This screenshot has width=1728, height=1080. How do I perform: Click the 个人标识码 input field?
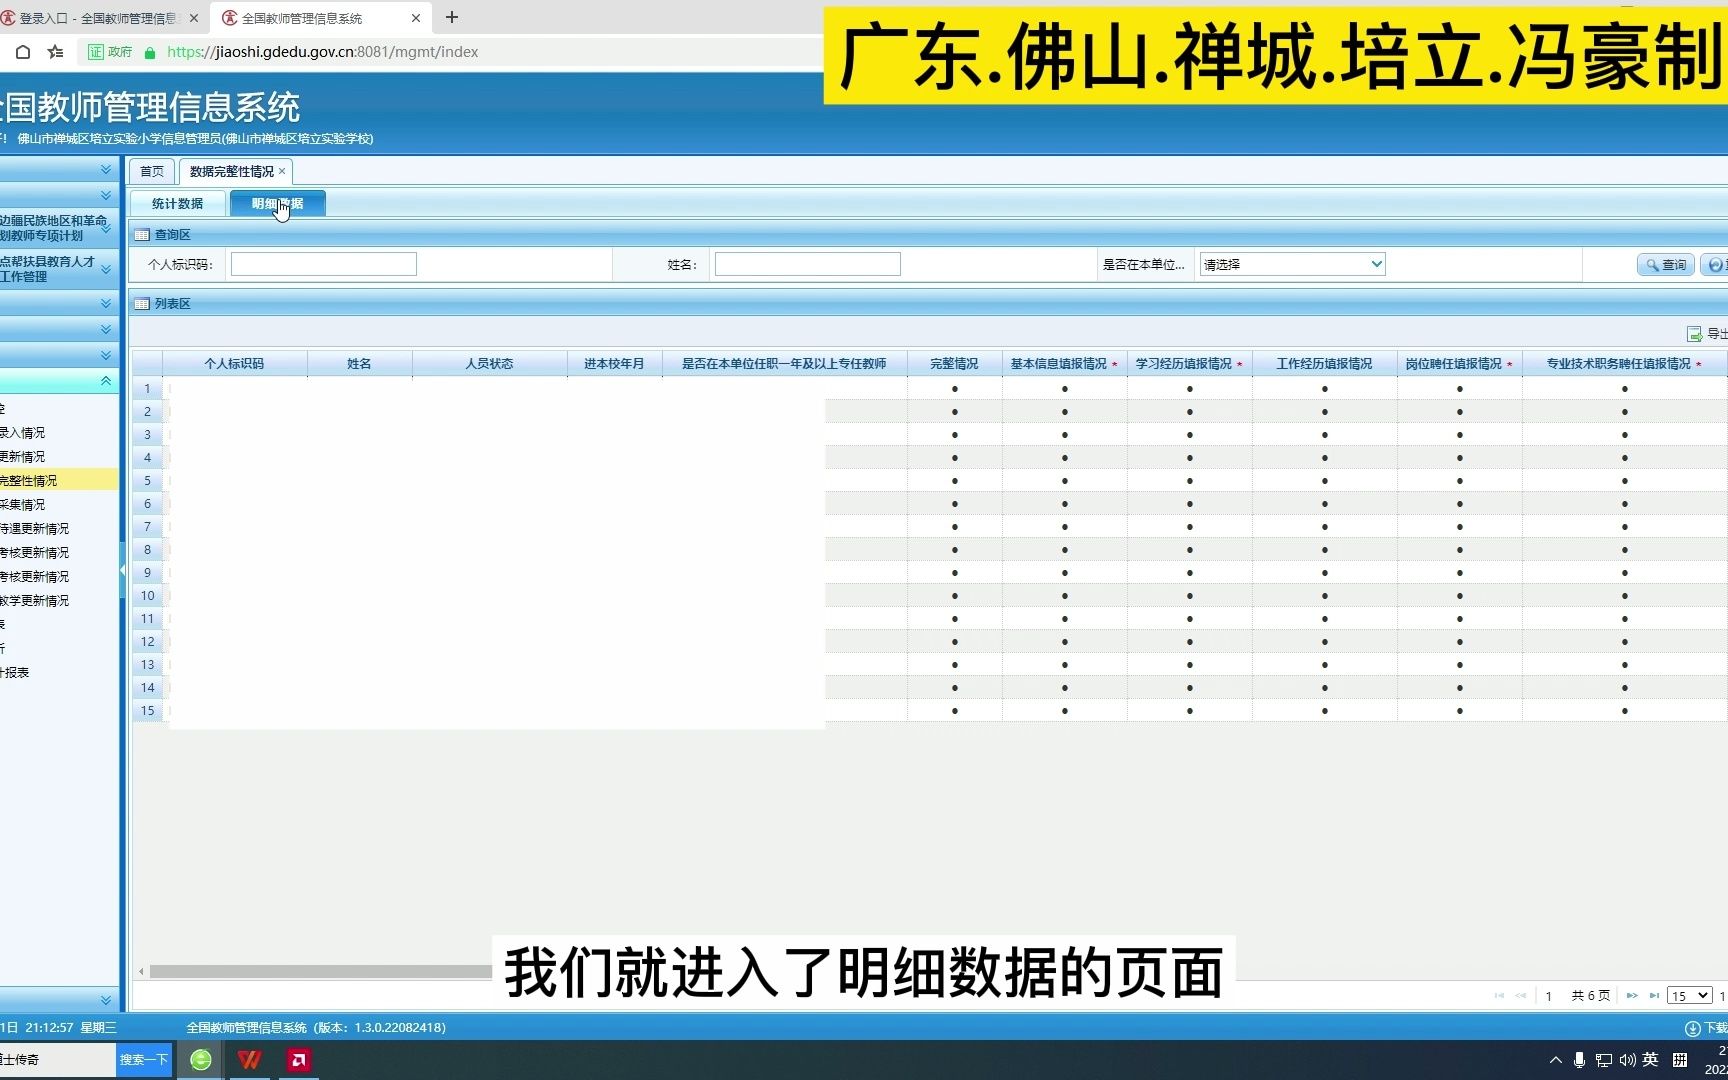324,264
